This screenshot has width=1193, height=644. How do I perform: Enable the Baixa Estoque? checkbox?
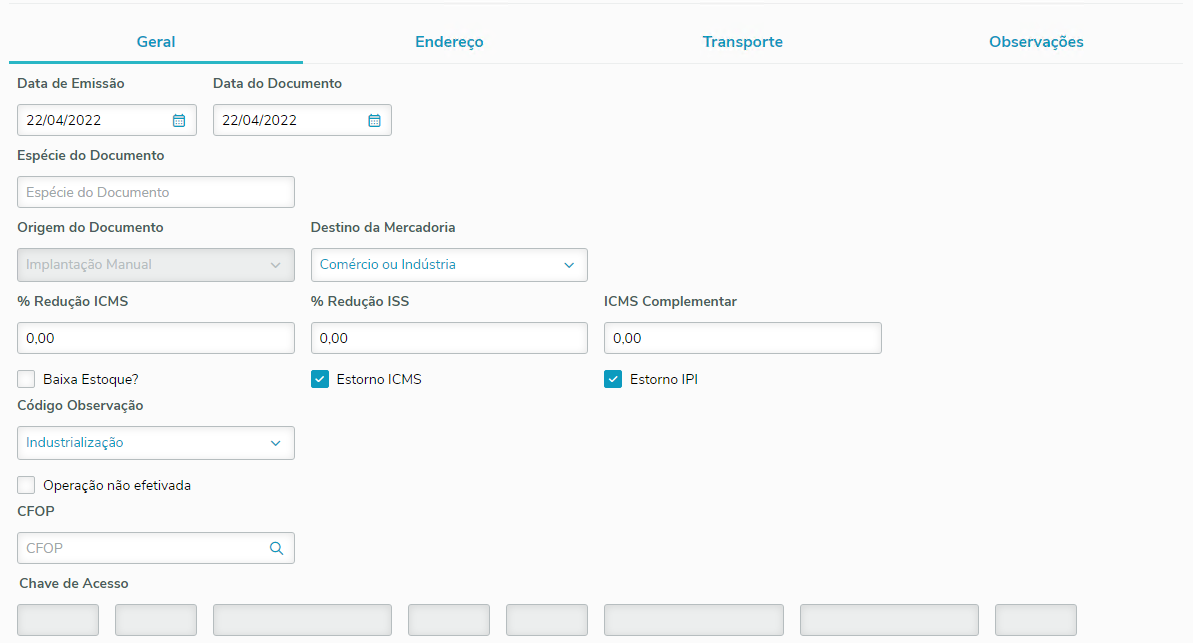point(27,379)
